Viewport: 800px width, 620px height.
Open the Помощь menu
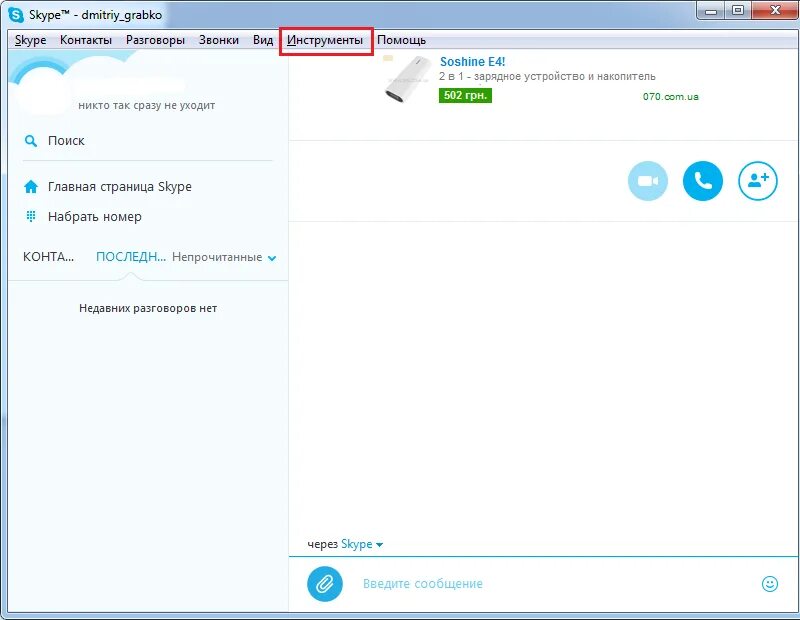click(x=402, y=40)
